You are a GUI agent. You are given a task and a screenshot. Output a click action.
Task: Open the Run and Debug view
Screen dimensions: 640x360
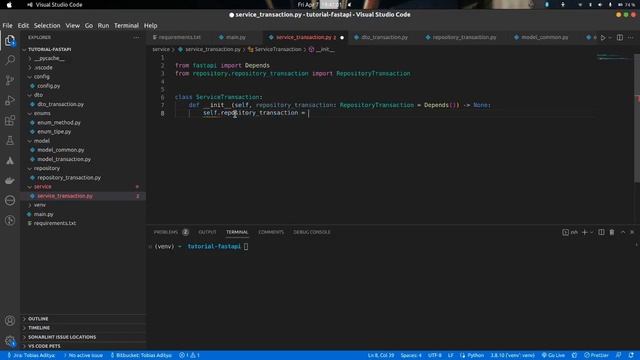[10, 100]
